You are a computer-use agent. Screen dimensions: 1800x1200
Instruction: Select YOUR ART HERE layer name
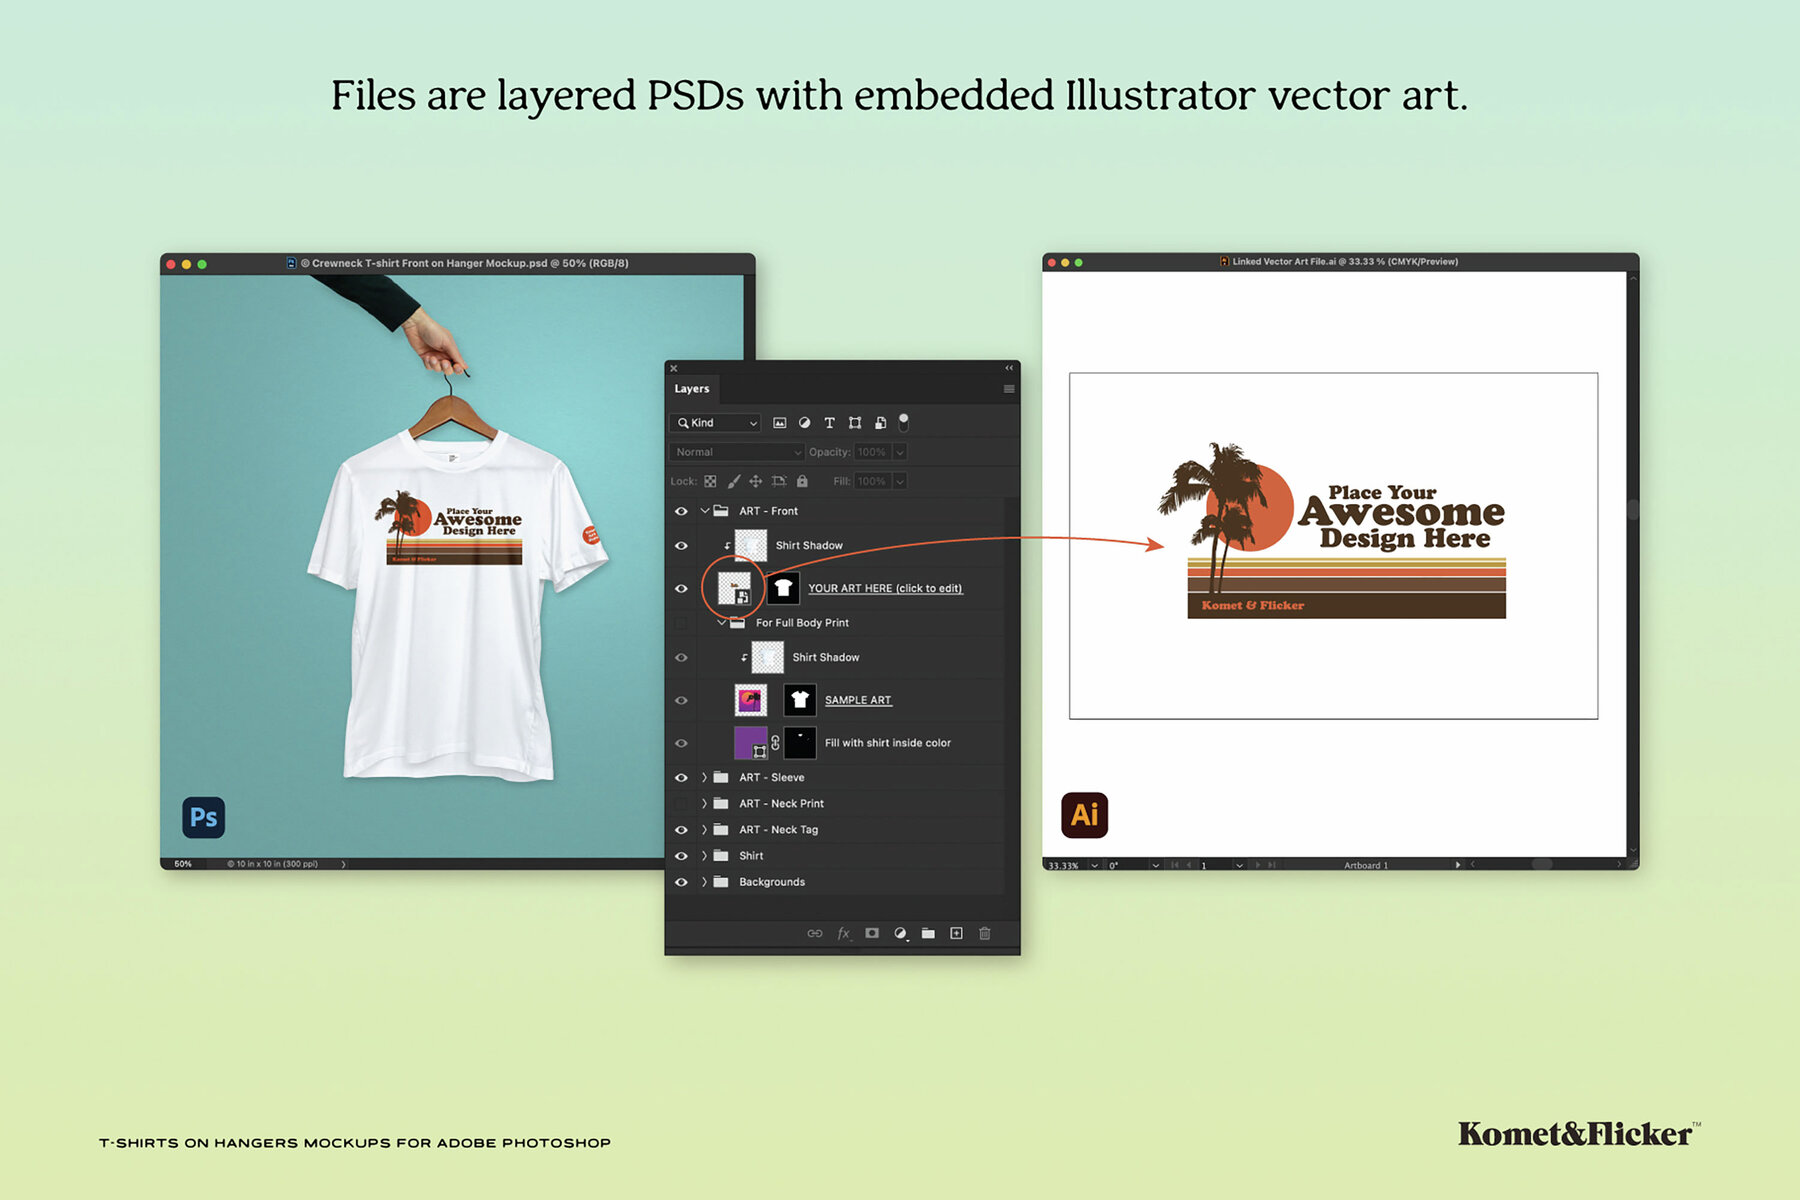pyautogui.click(x=884, y=588)
